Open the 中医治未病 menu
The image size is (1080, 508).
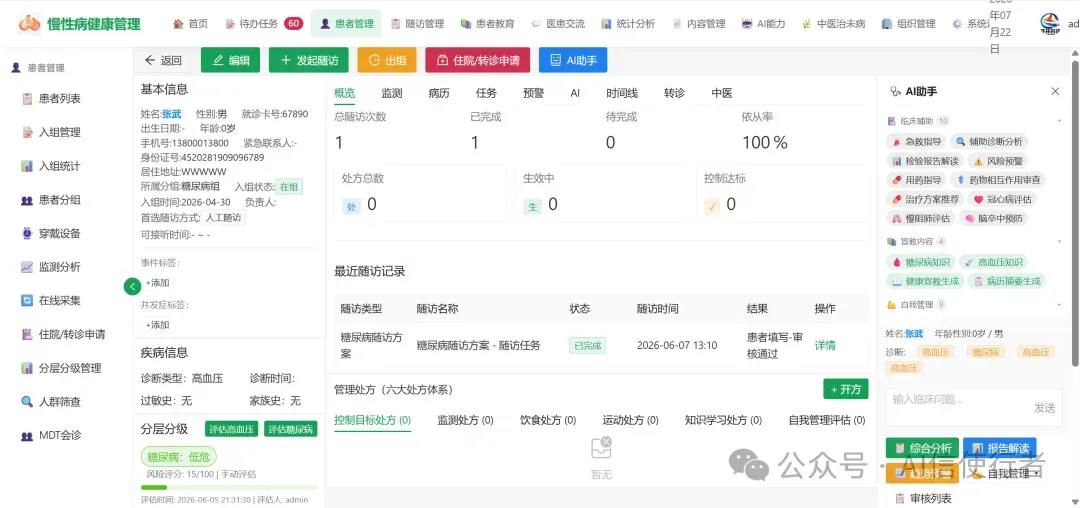click(833, 23)
